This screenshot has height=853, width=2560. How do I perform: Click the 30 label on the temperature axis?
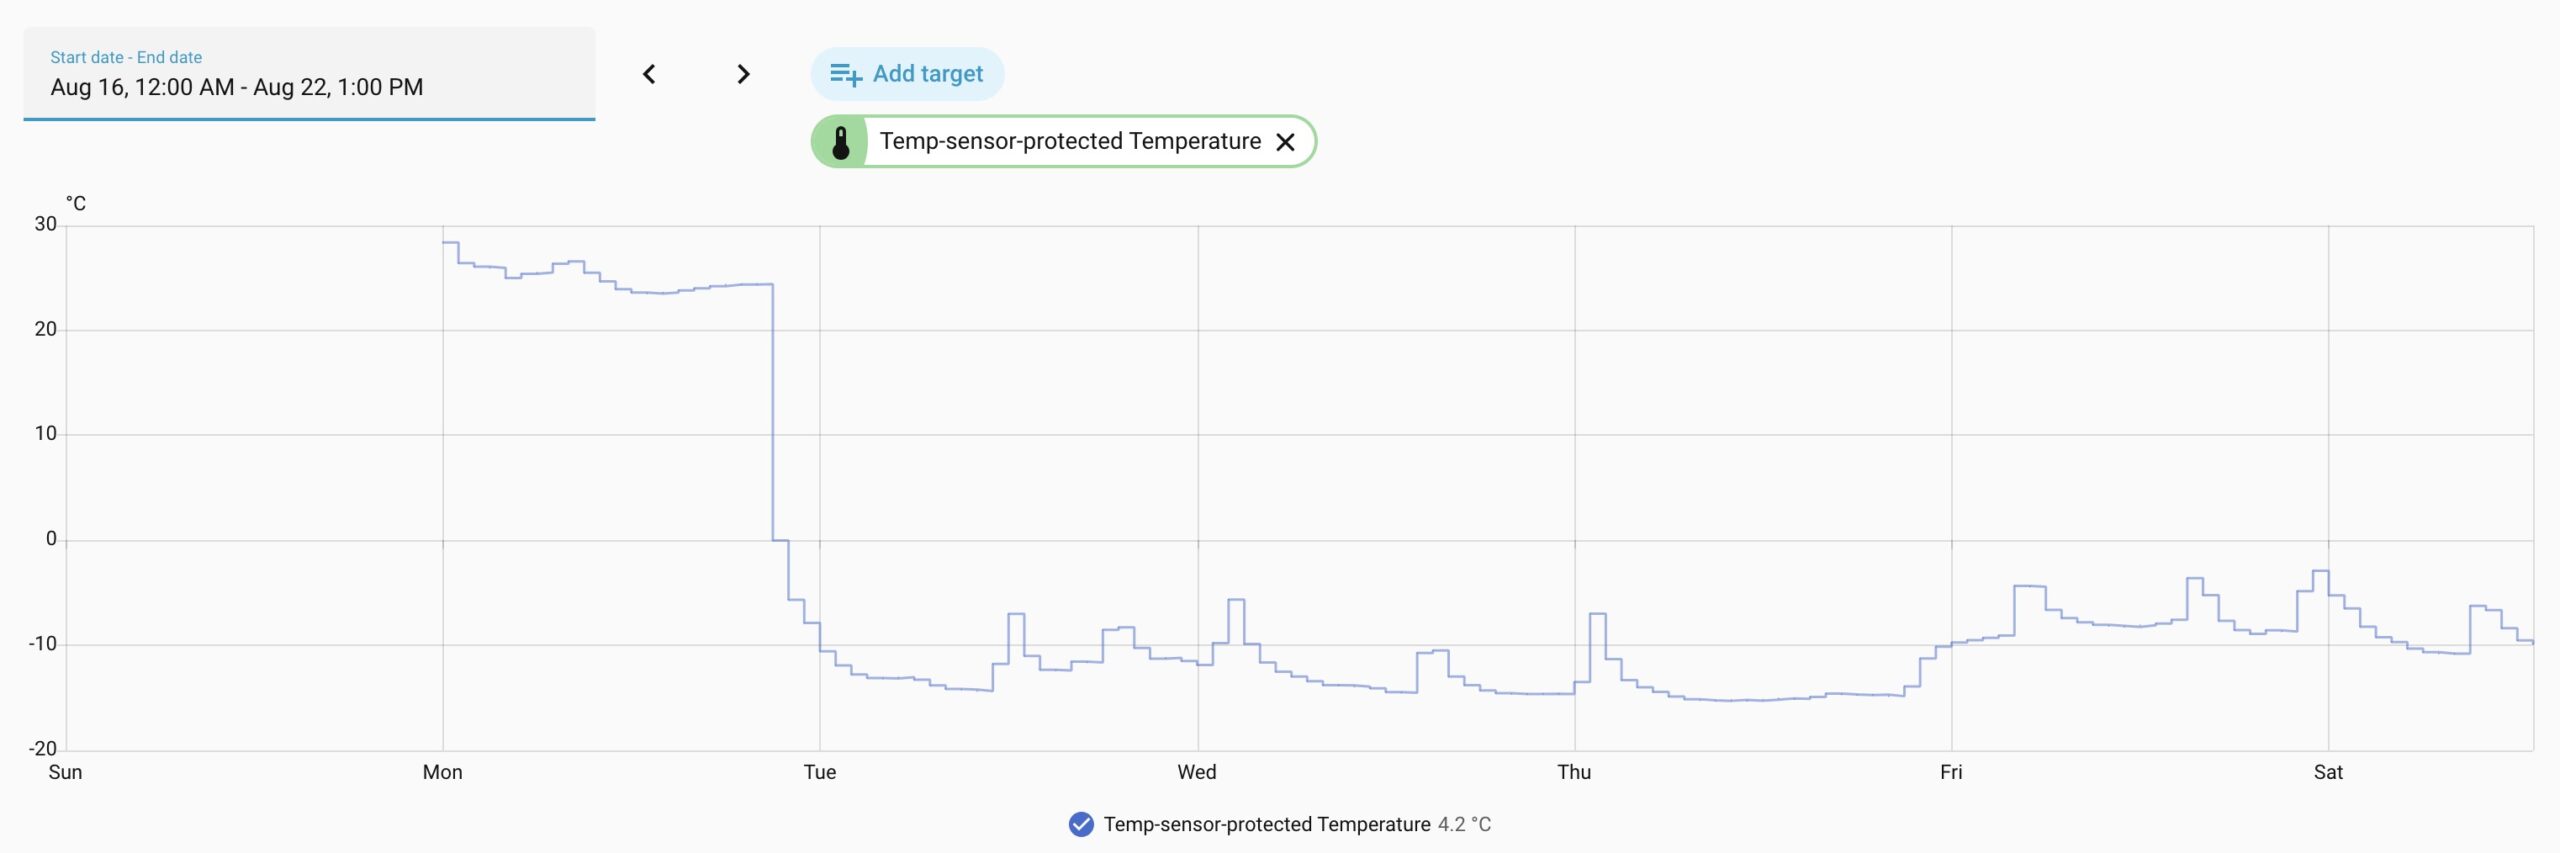click(x=45, y=224)
